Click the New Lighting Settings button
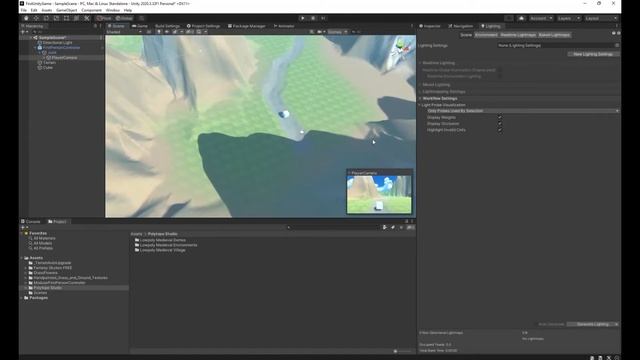 593,54
